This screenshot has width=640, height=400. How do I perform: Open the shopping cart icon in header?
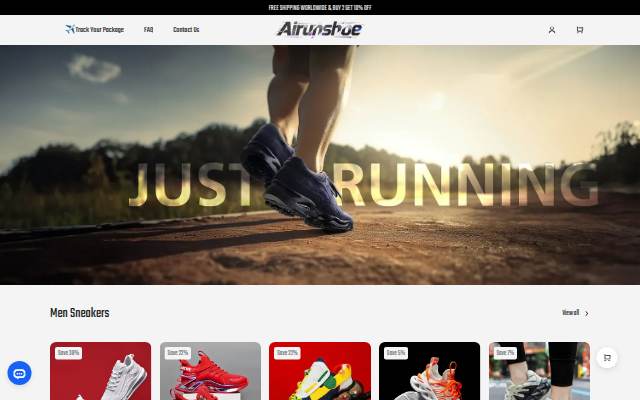coord(580,30)
